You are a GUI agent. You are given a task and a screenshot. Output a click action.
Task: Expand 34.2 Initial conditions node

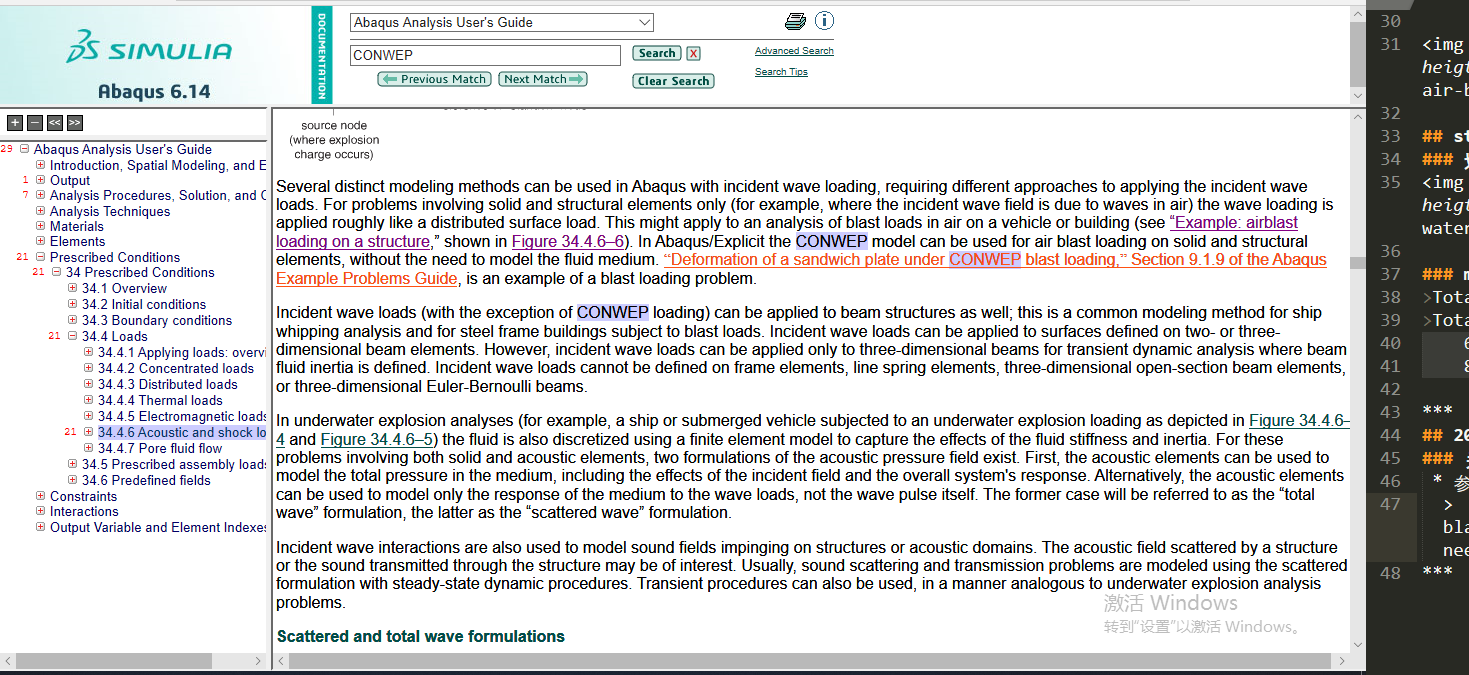pyautogui.click(x=72, y=304)
